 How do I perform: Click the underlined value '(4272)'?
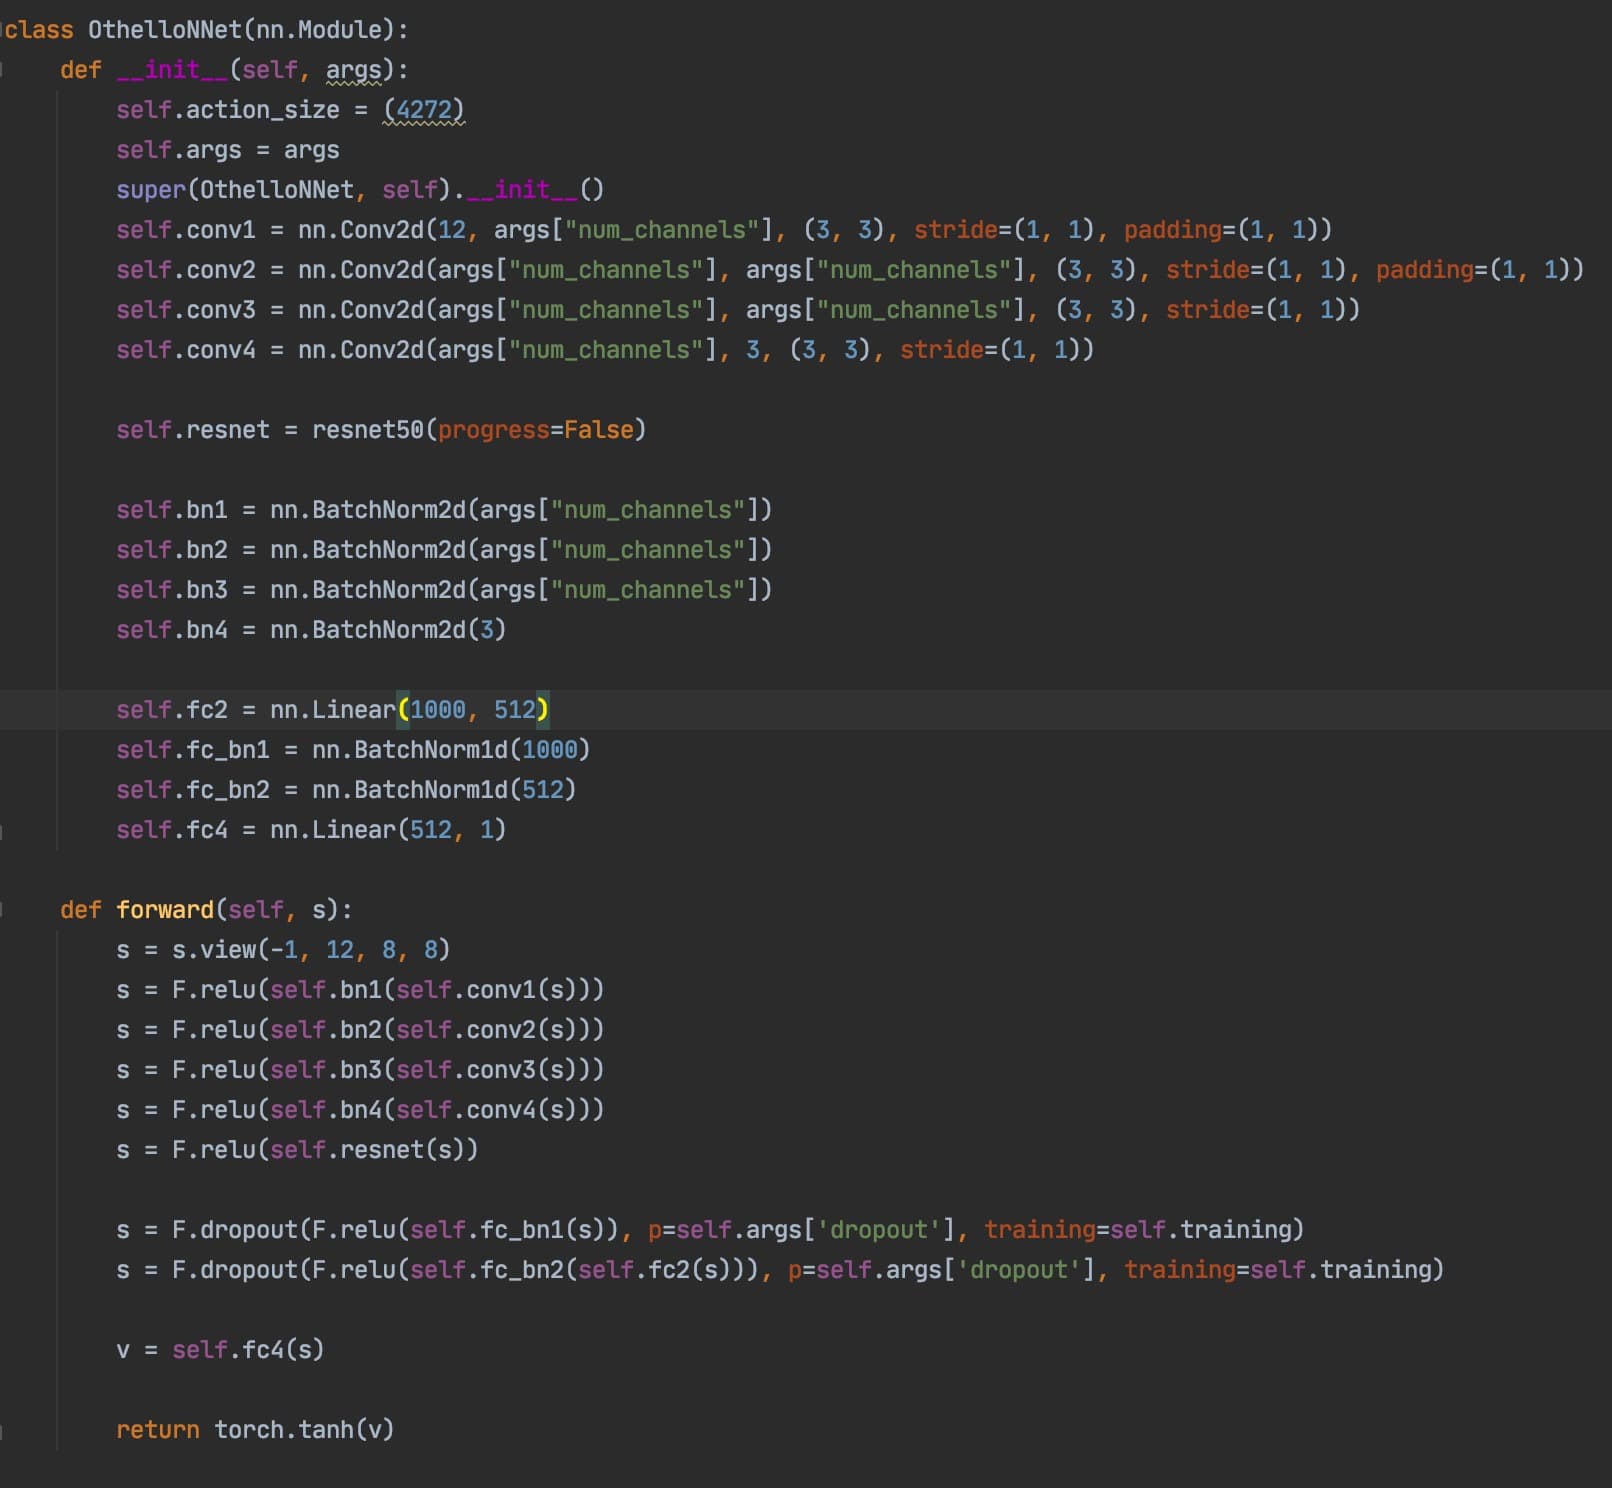pyautogui.click(x=424, y=110)
